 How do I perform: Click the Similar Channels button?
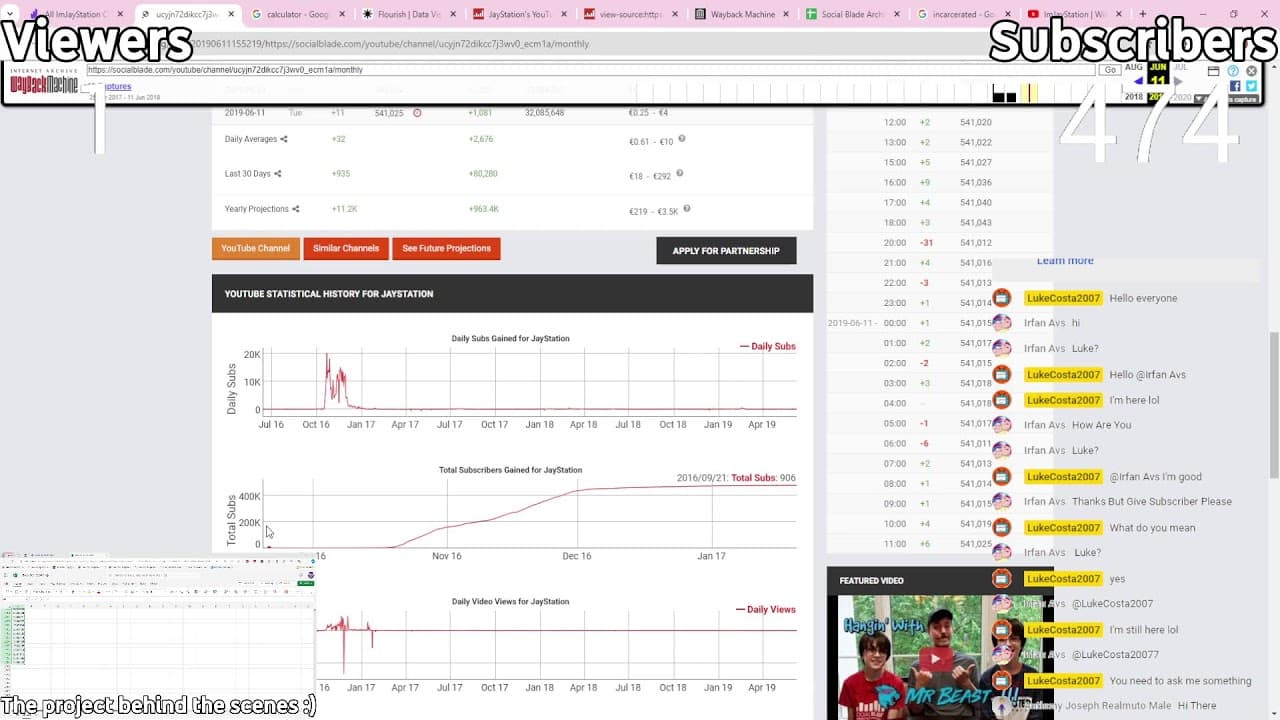pyautogui.click(x=346, y=248)
